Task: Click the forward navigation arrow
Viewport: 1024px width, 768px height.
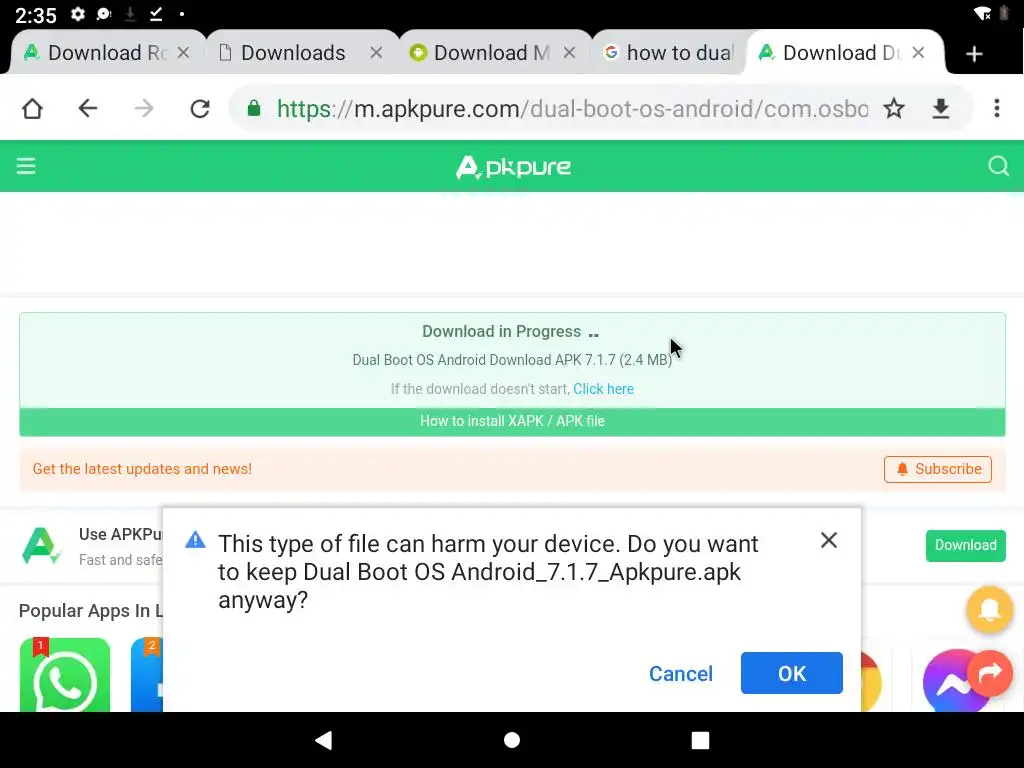Action: click(x=144, y=108)
